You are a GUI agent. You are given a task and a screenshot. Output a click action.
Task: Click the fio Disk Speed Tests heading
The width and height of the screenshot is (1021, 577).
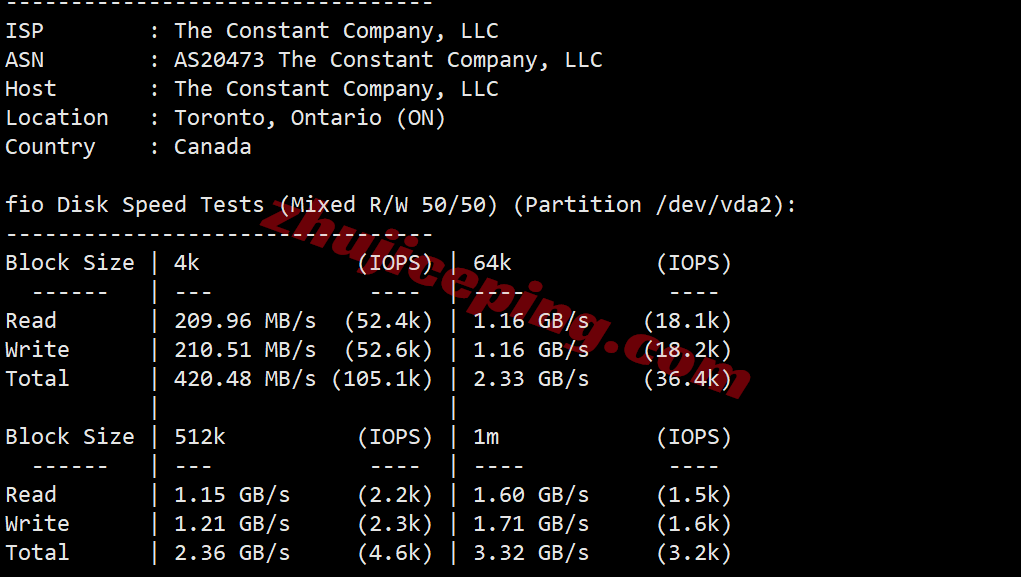(x=135, y=205)
